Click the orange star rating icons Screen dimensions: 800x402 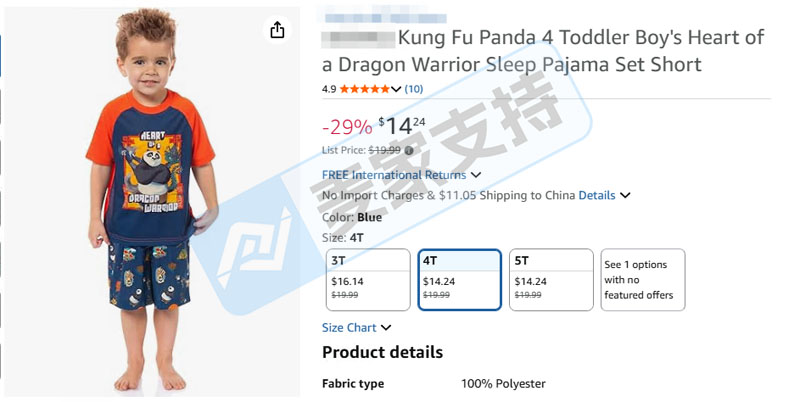[364, 89]
